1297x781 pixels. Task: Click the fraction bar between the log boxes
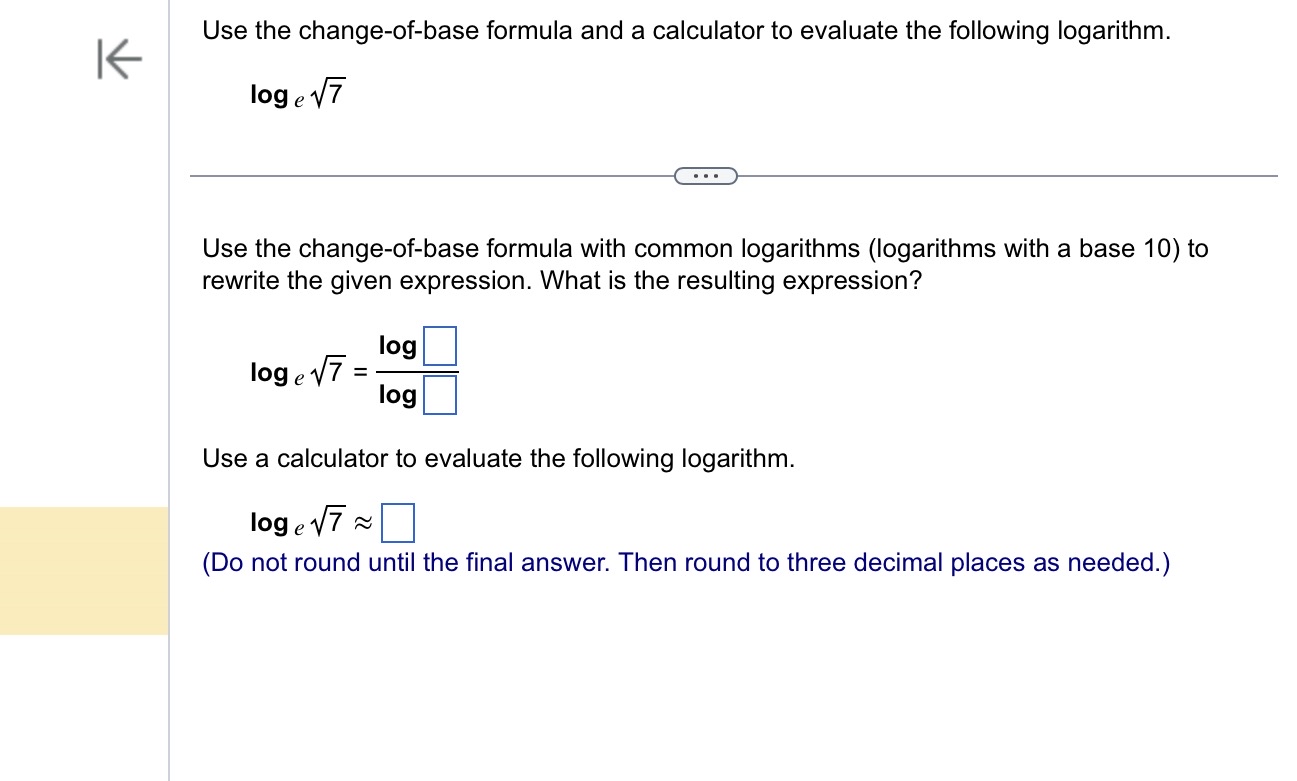[415, 370]
